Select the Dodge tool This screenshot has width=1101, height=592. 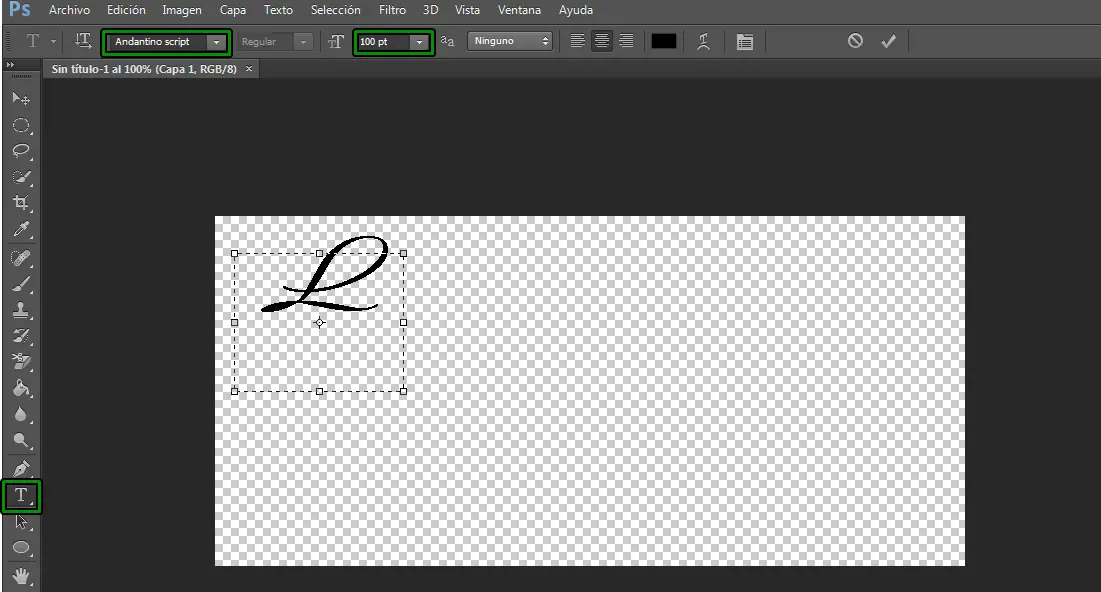21,440
